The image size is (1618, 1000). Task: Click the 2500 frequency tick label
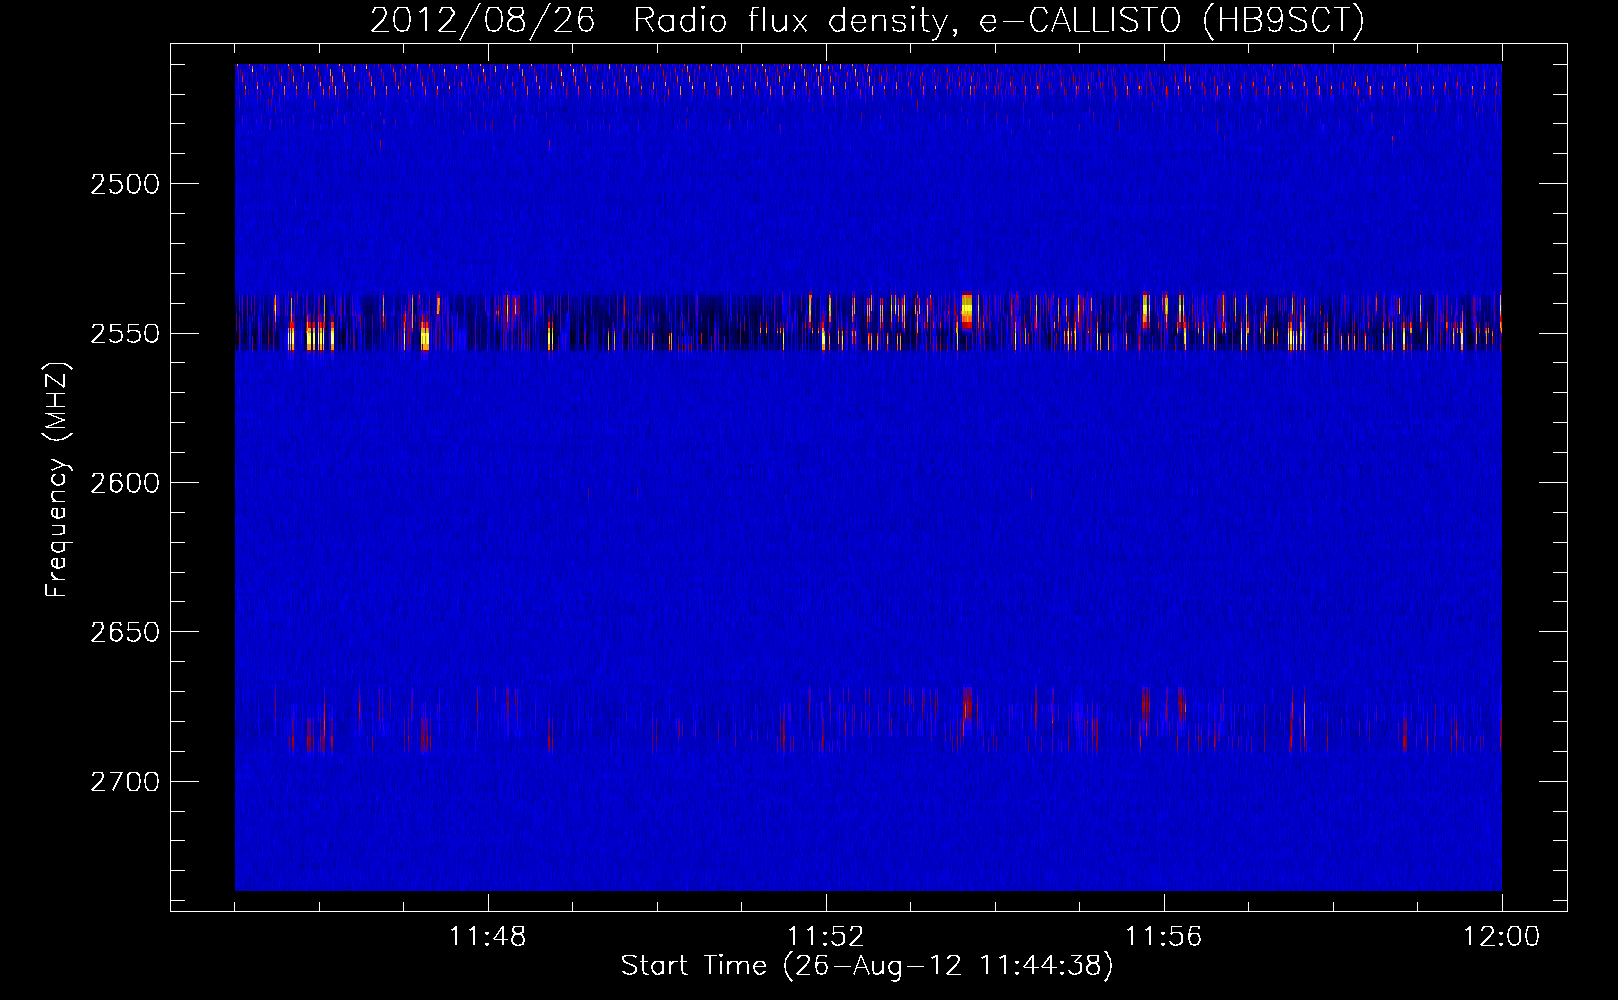click(125, 184)
